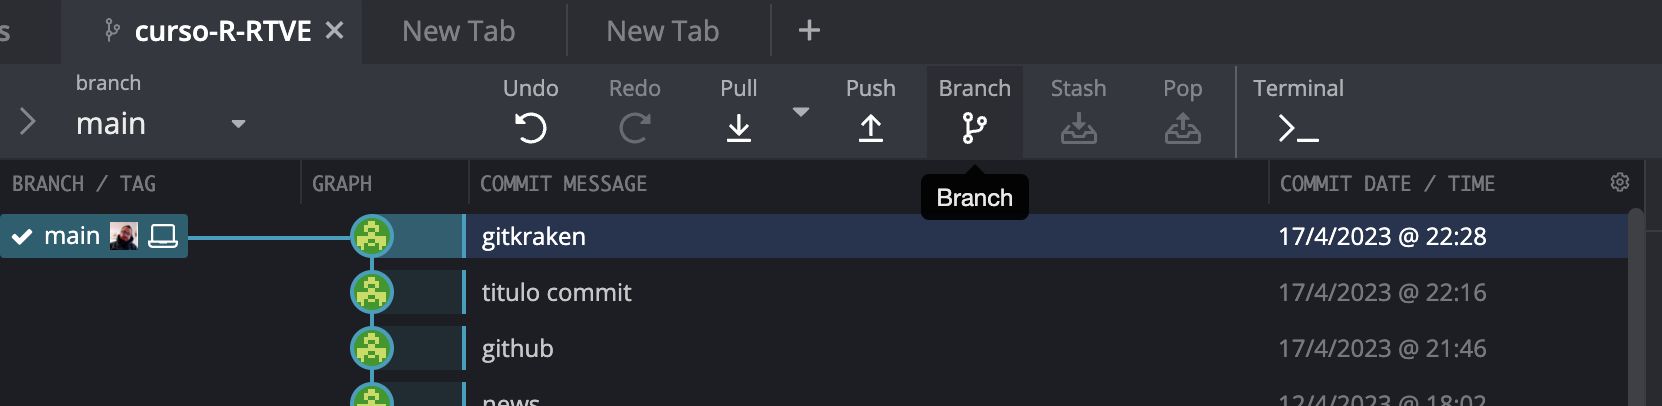The width and height of the screenshot is (1662, 406).
Task: Click the Undo toolbar icon
Action: click(x=530, y=127)
